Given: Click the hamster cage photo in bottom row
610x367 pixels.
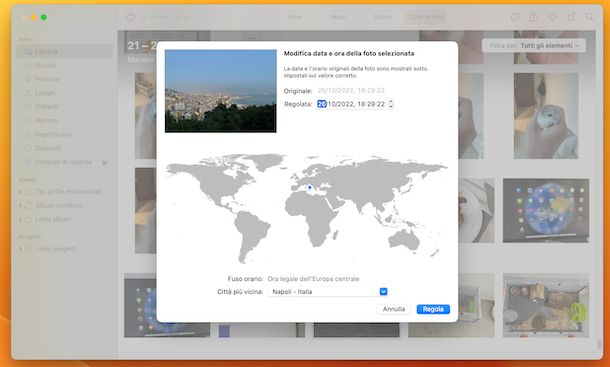Looking at the screenshot, I should point(546,305).
